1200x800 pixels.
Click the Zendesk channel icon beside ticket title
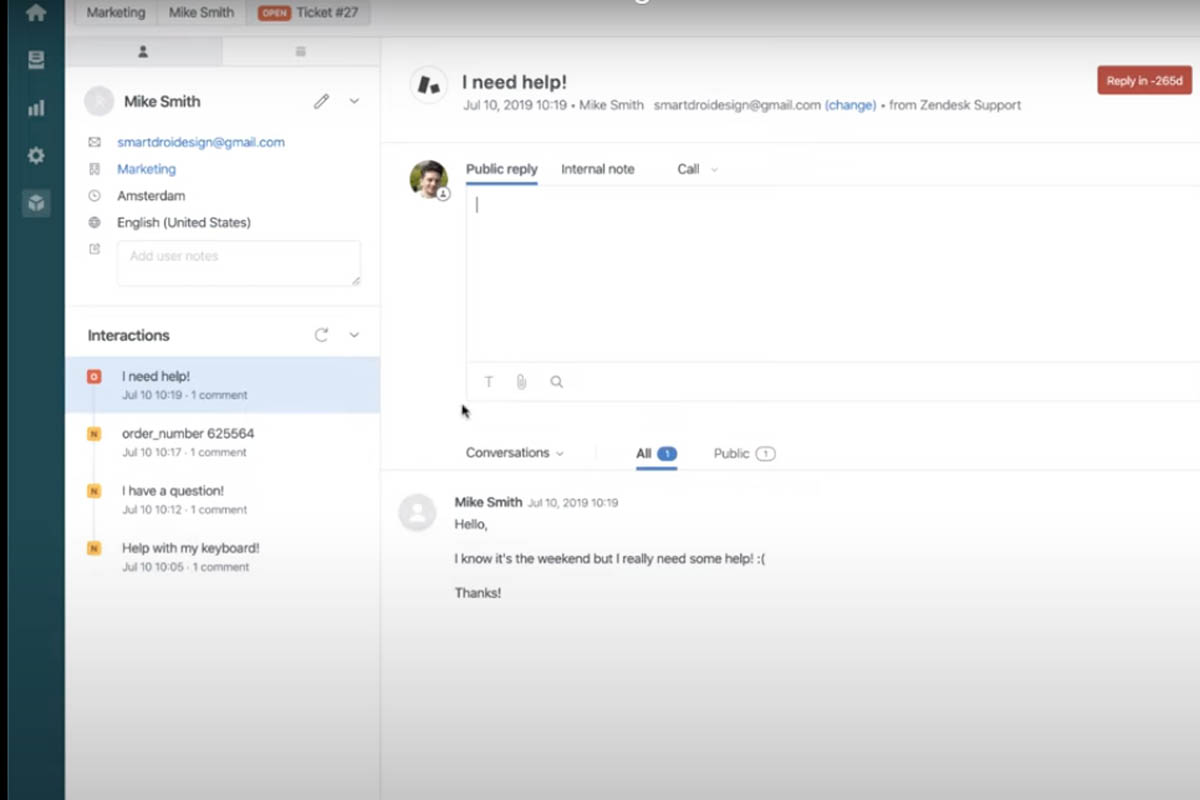[428, 85]
